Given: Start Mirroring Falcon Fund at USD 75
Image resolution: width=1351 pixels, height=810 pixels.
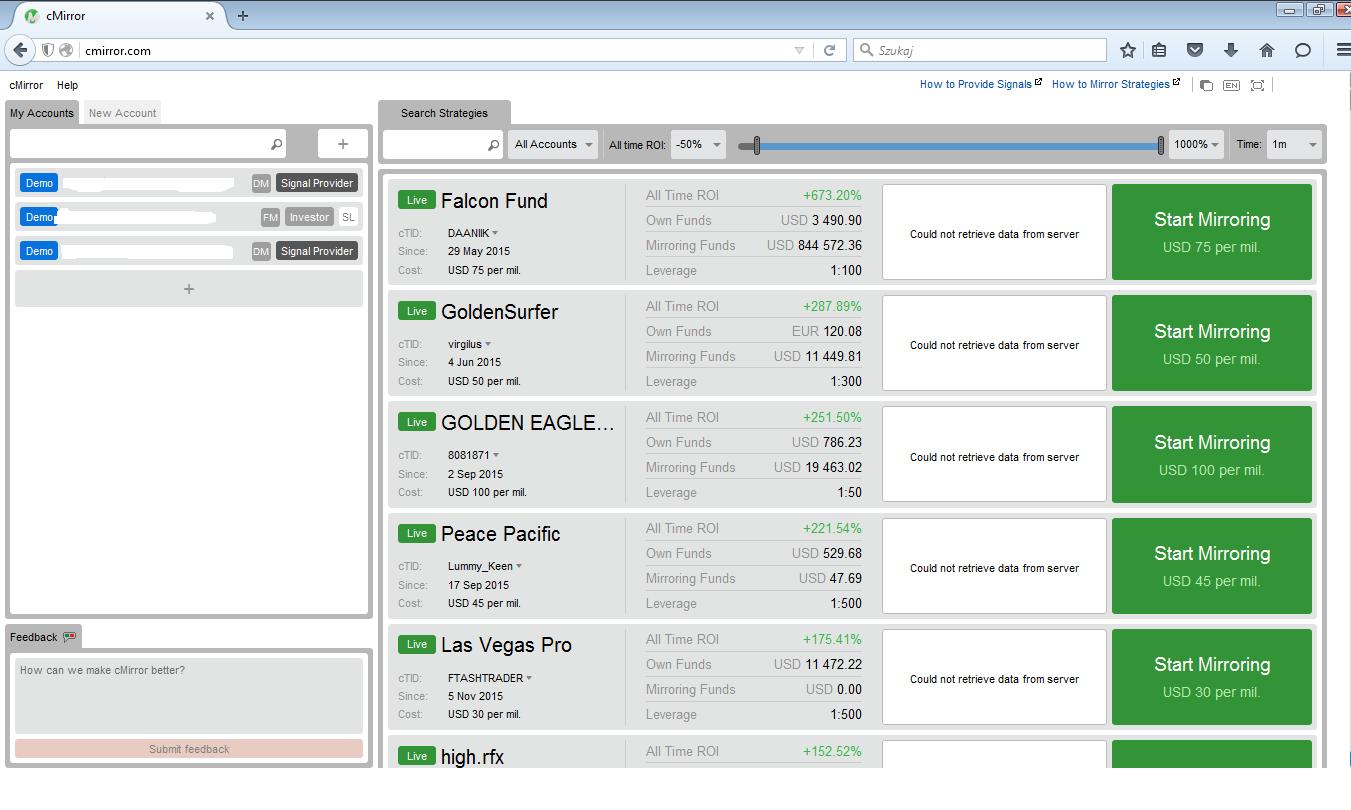Looking at the screenshot, I should tap(1212, 232).
